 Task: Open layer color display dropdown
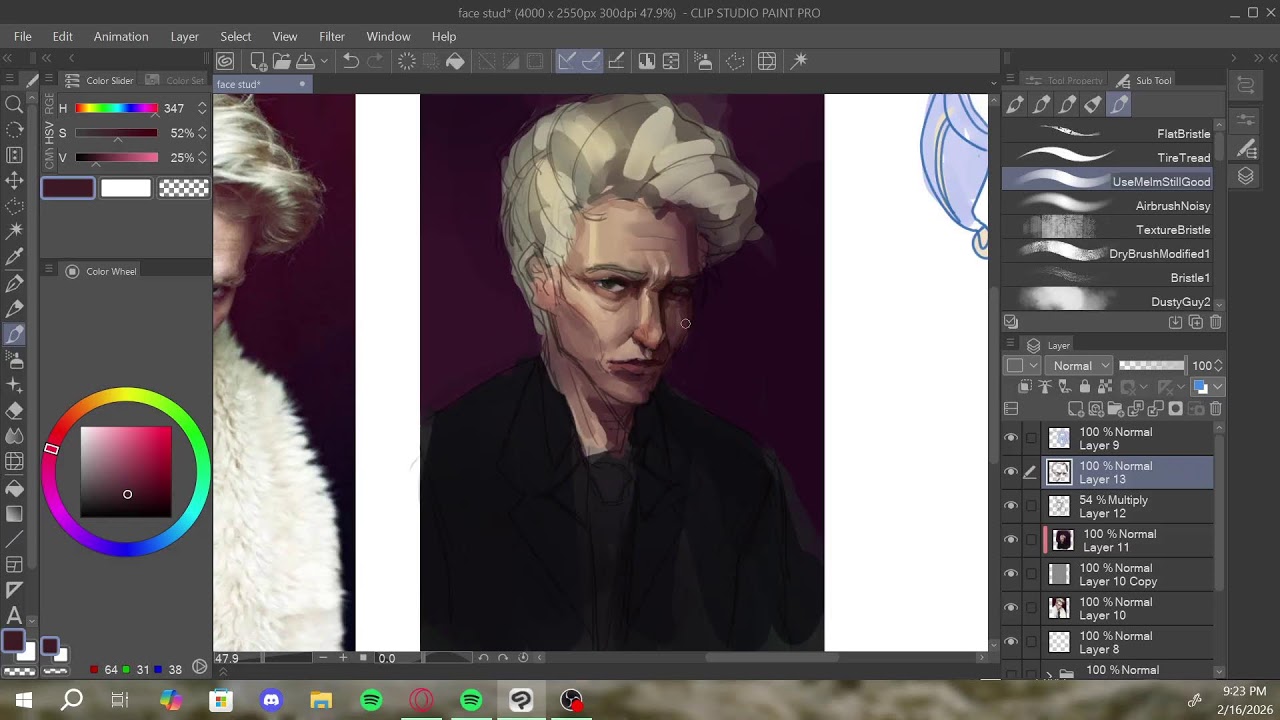[1217, 387]
